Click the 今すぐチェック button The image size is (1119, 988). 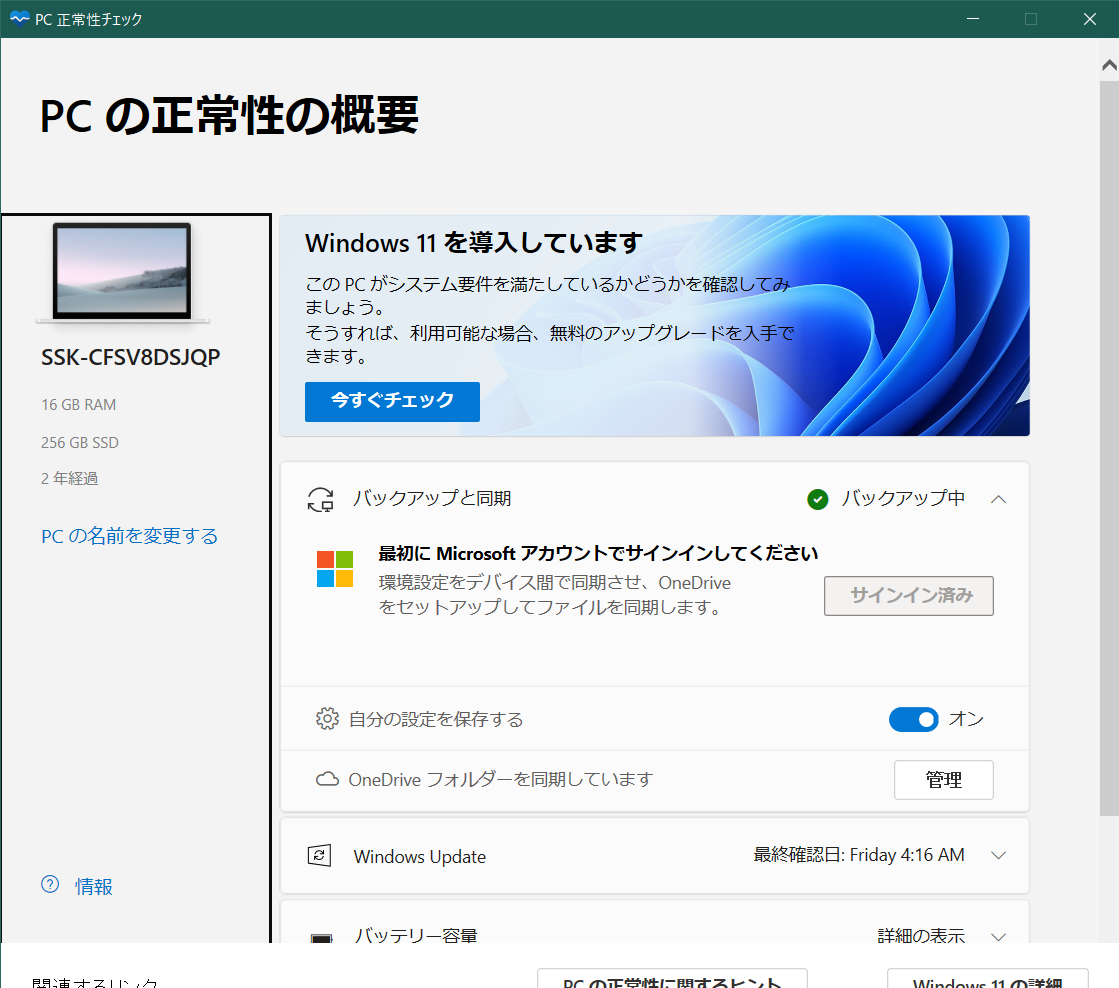pos(393,401)
